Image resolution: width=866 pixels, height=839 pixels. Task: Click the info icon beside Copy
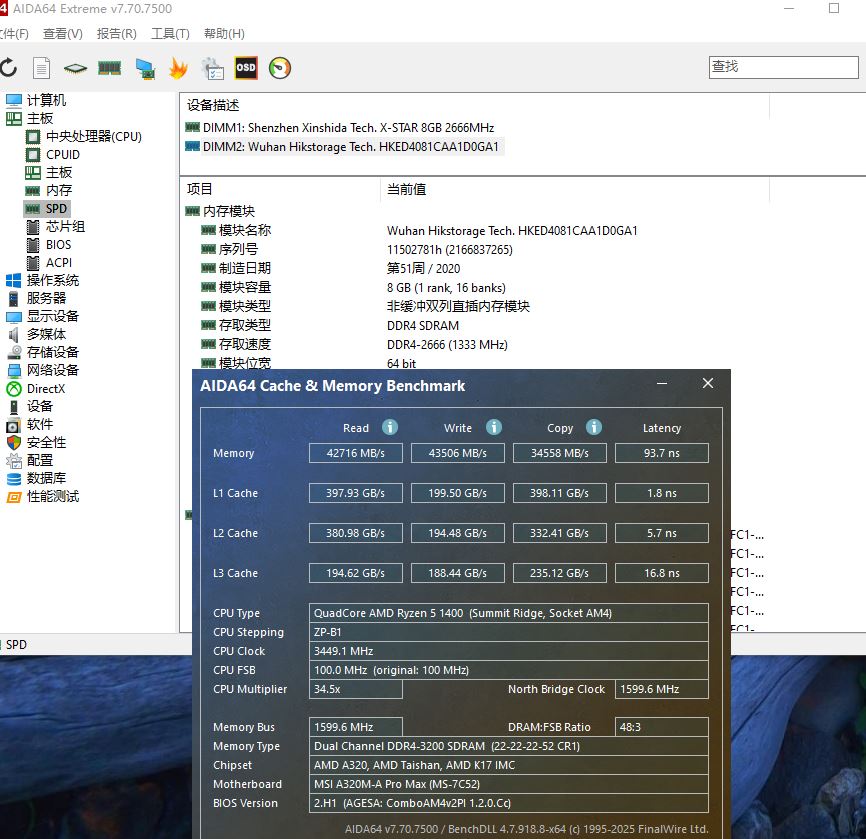click(x=594, y=427)
